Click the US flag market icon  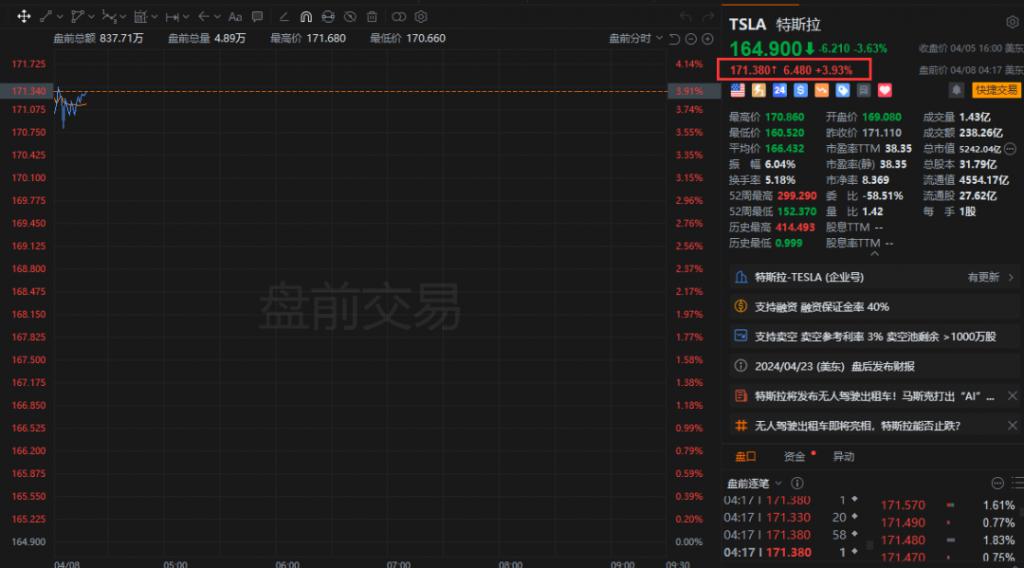coord(738,90)
